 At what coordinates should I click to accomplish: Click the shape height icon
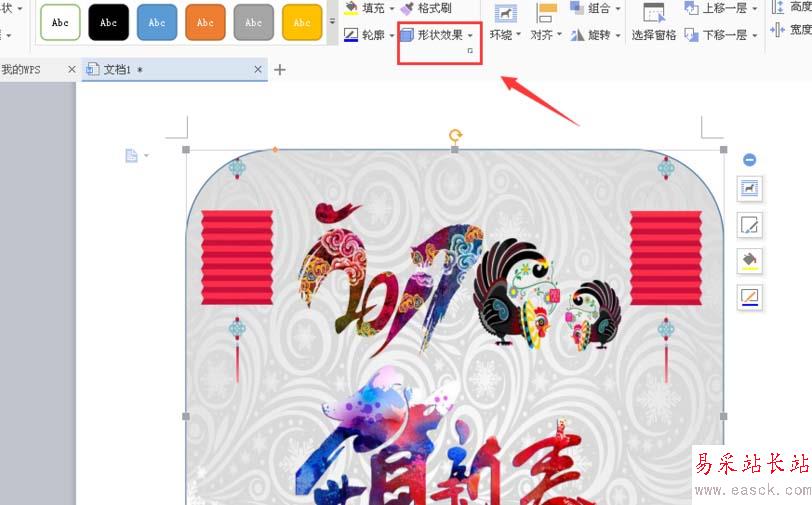point(777,7)
